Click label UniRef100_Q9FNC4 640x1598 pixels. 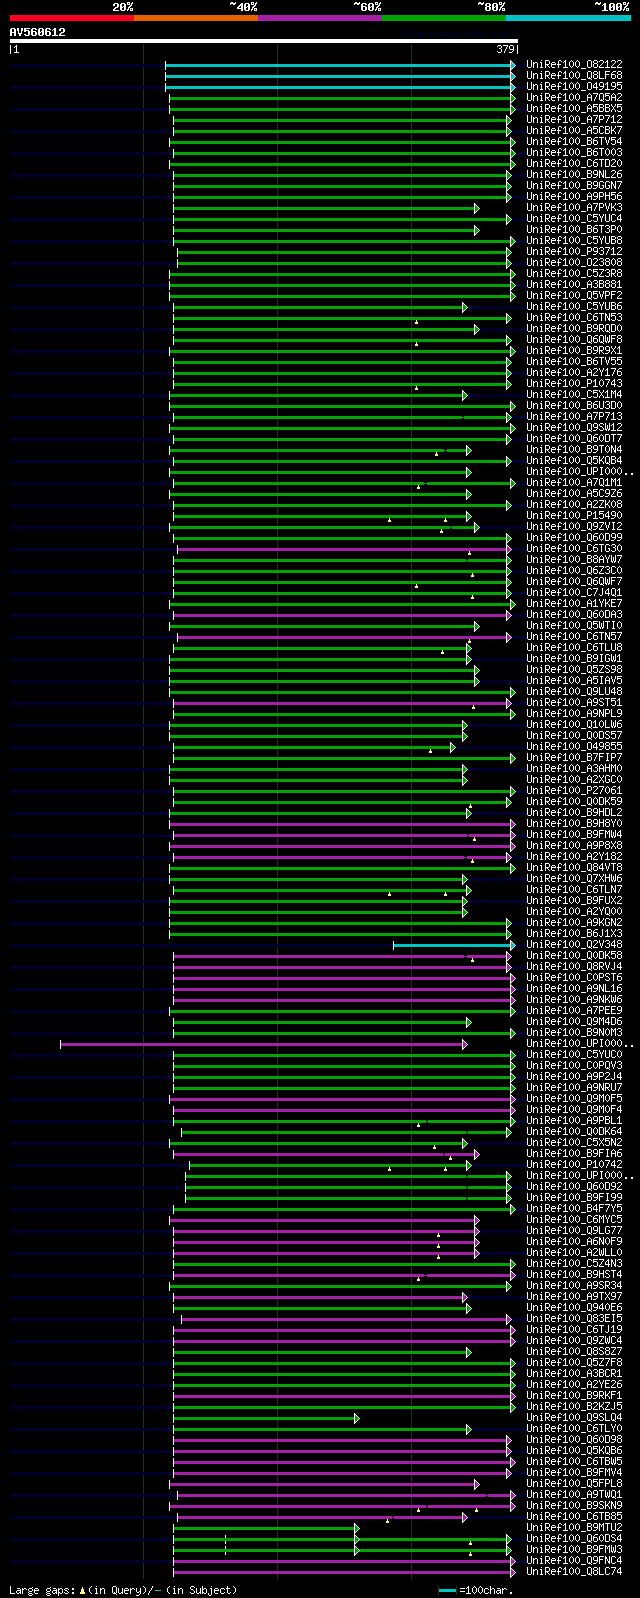[x=574, y=1560]
